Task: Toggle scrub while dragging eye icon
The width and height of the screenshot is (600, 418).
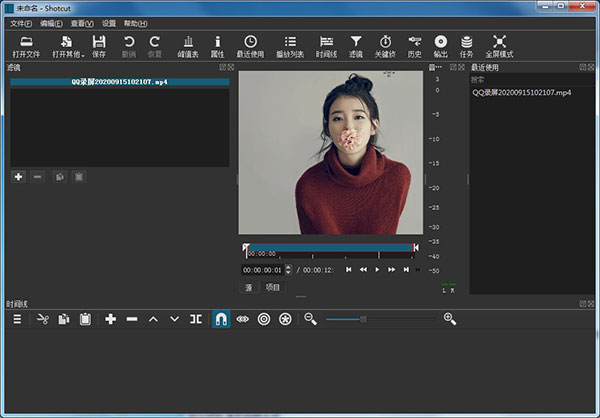Action: tap(242, 319)
